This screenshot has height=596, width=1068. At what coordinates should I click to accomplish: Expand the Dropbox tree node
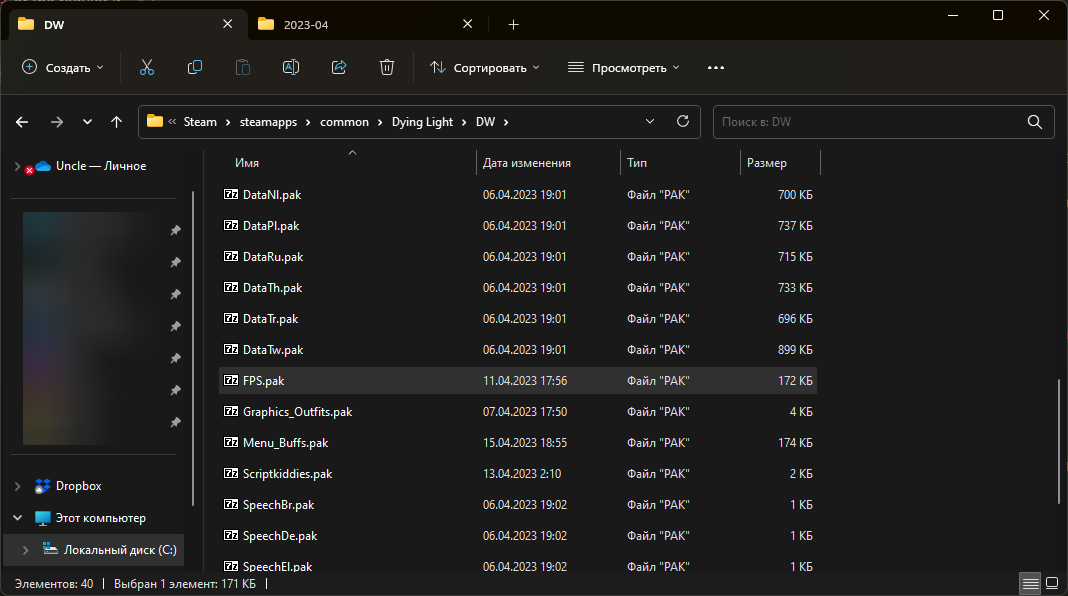(x=18, y=486)
